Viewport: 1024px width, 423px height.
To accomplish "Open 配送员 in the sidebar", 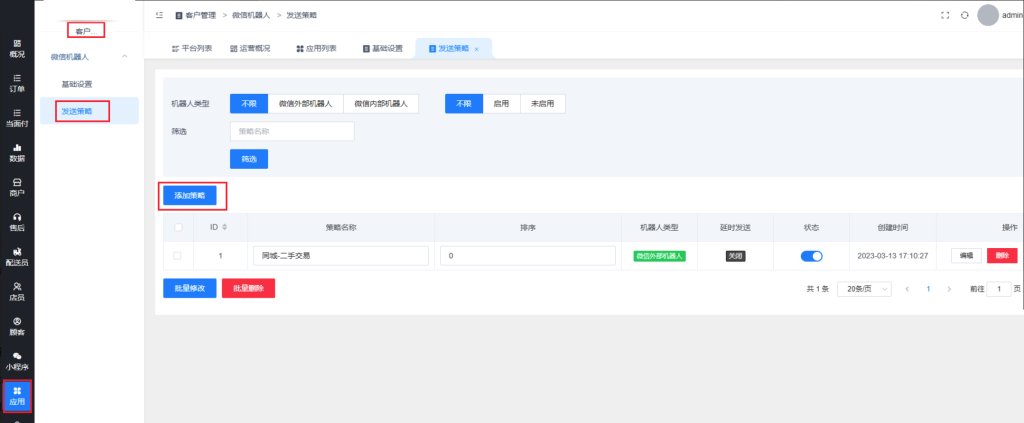I will point(17,256).
